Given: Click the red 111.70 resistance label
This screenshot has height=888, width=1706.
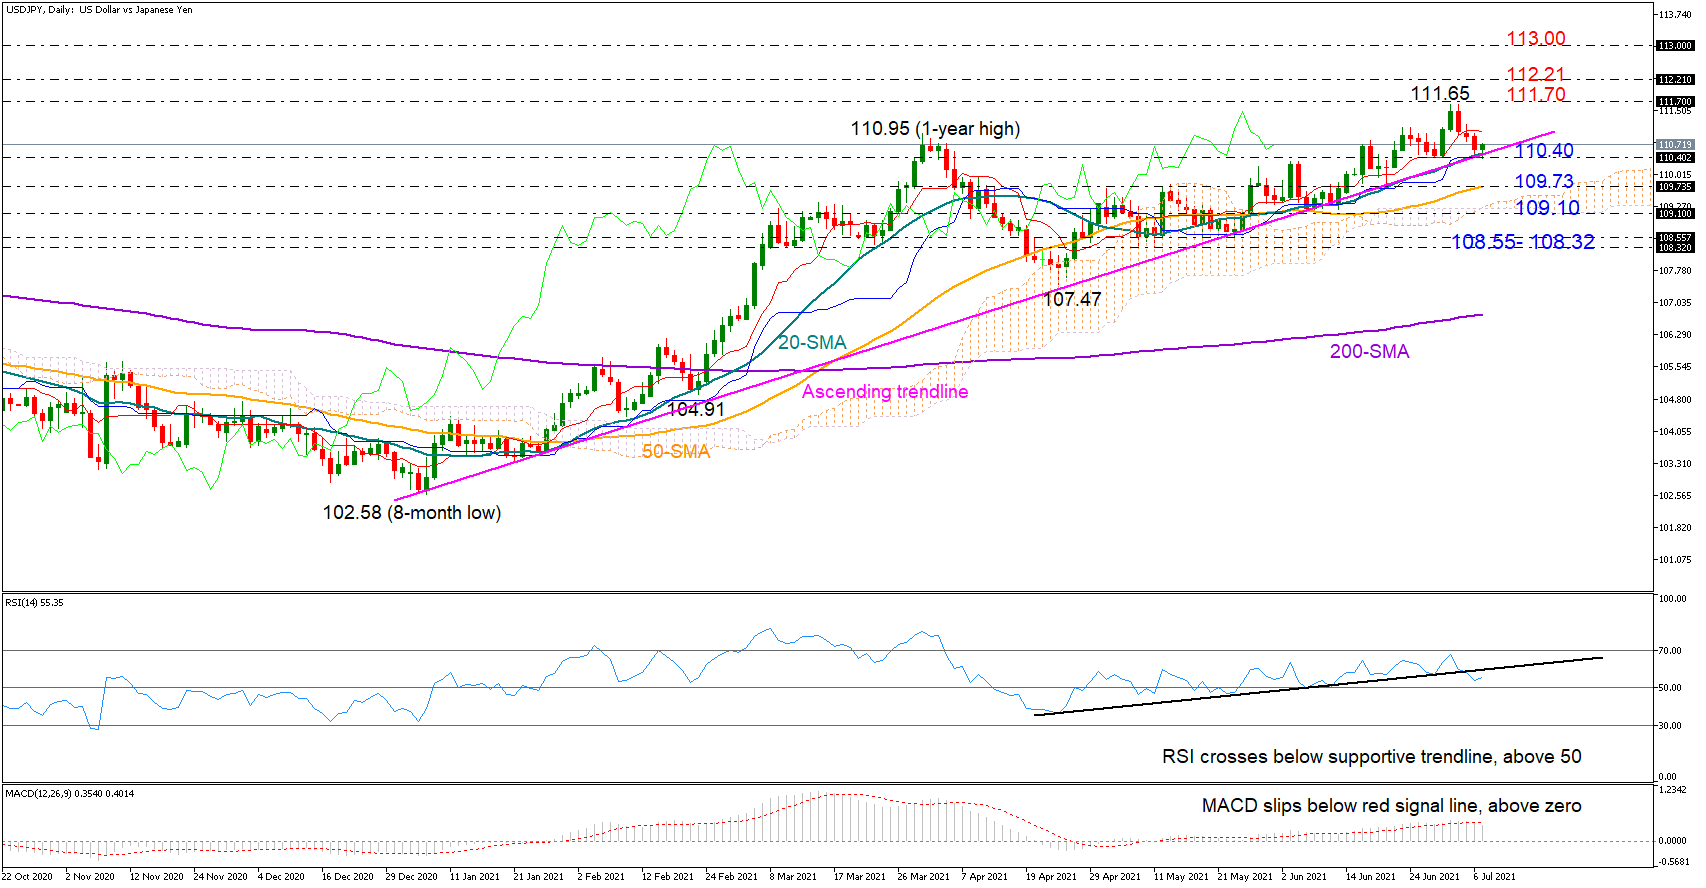Looking at the screenshot, I should (1536, 95).
